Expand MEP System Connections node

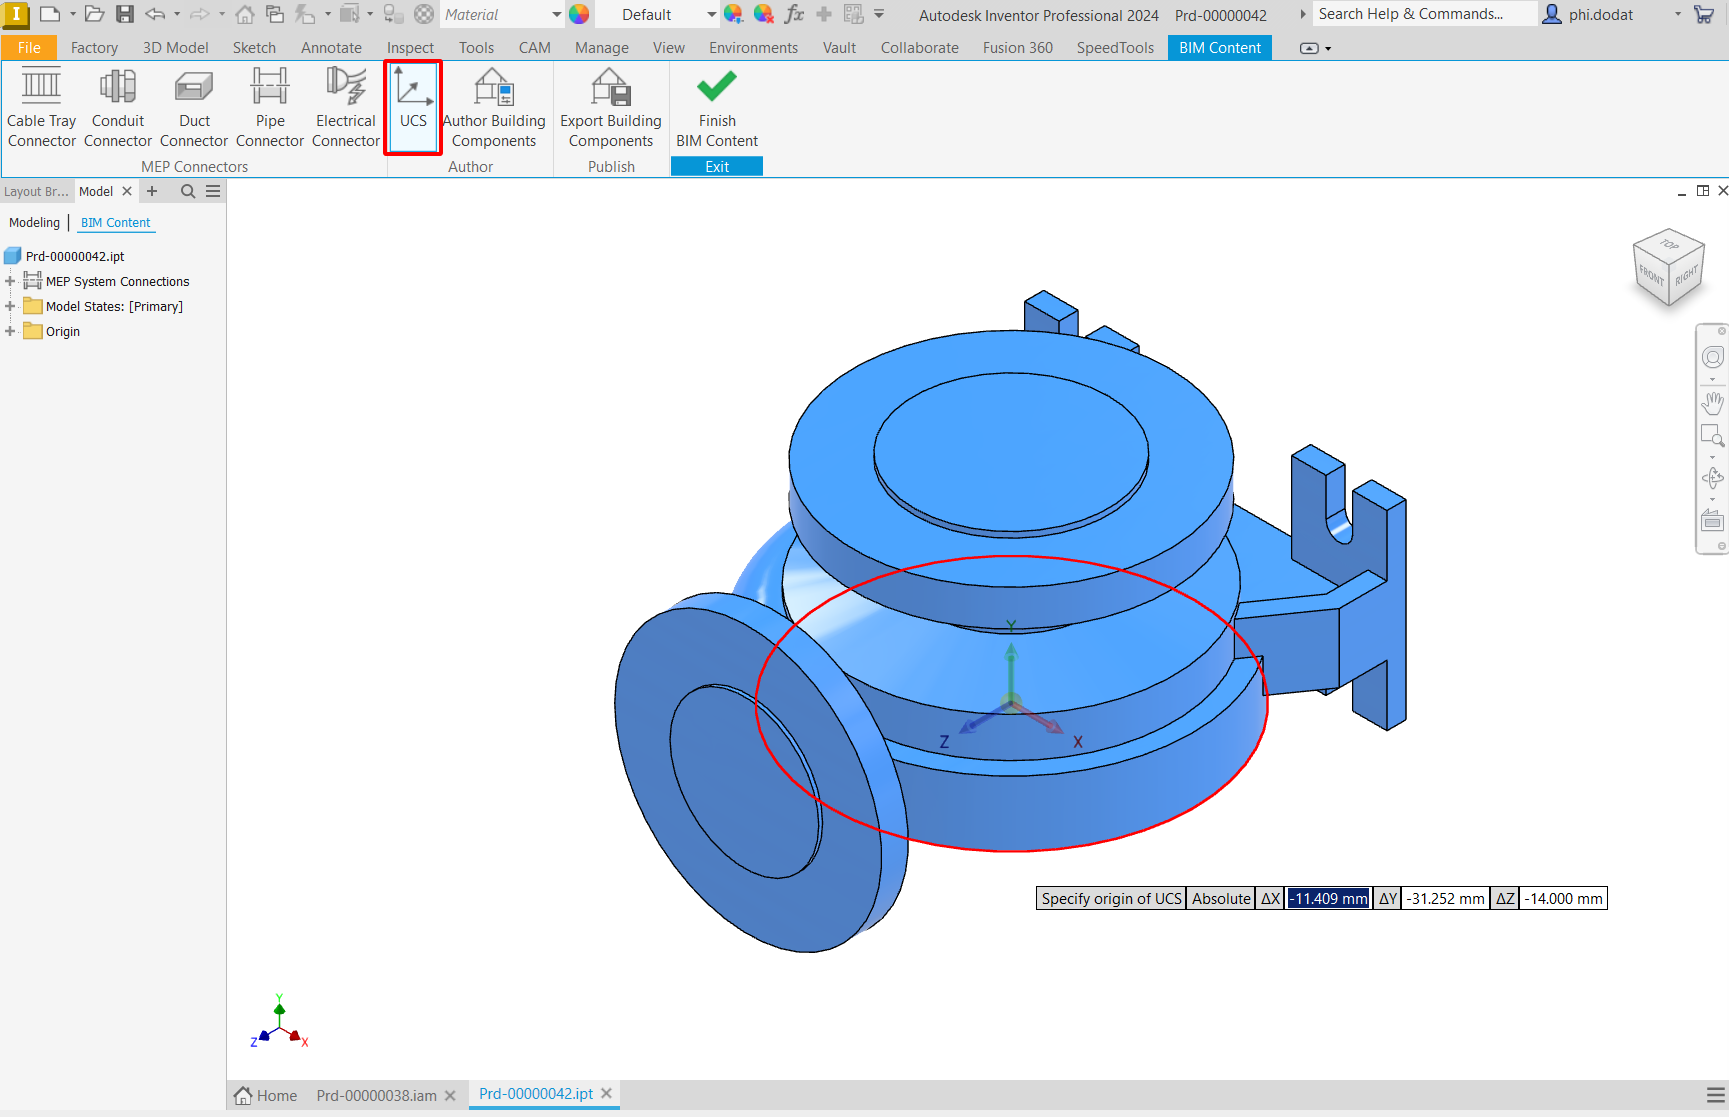tap(10, 281)
